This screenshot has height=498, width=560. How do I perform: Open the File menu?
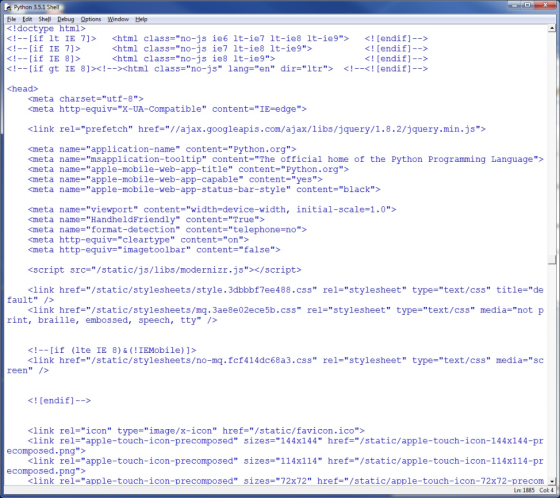tap(11, 19)
